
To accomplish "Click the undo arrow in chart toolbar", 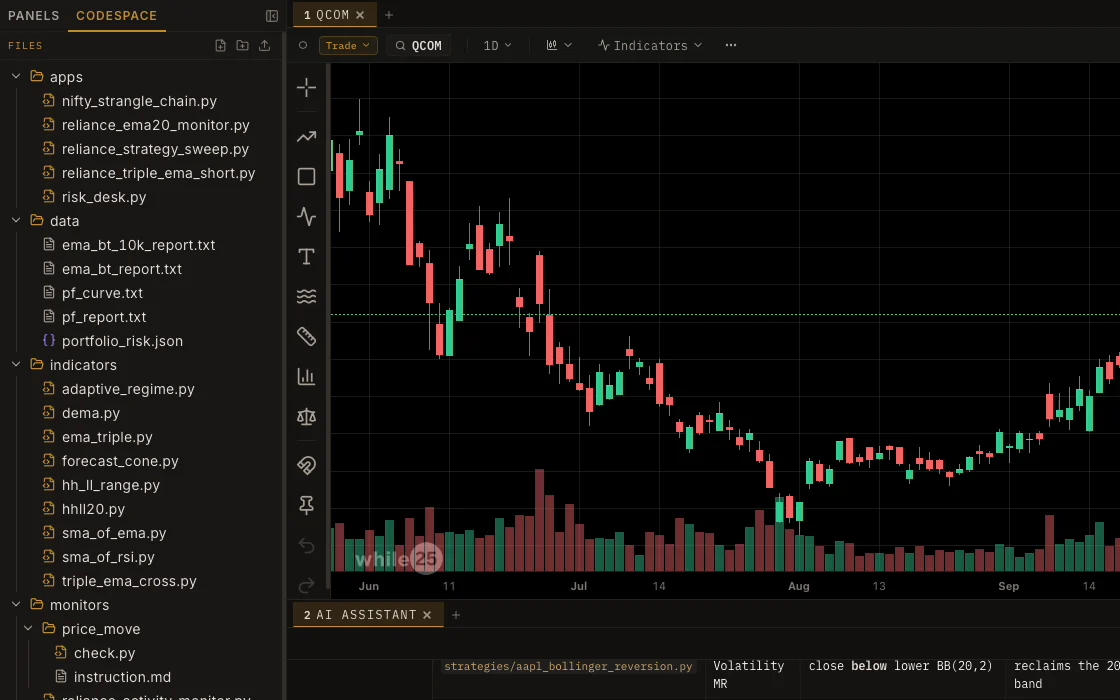I will point(306,546).
